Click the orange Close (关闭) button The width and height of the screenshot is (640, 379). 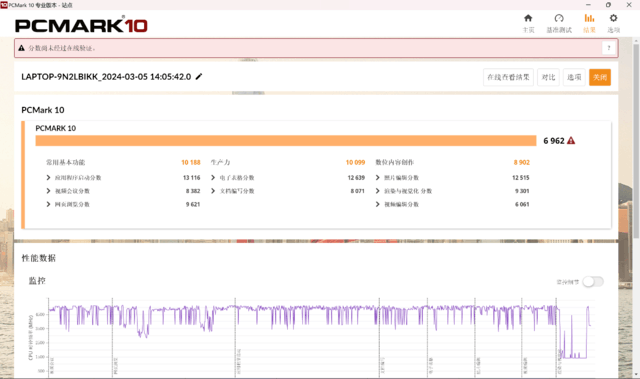(600, 77)
